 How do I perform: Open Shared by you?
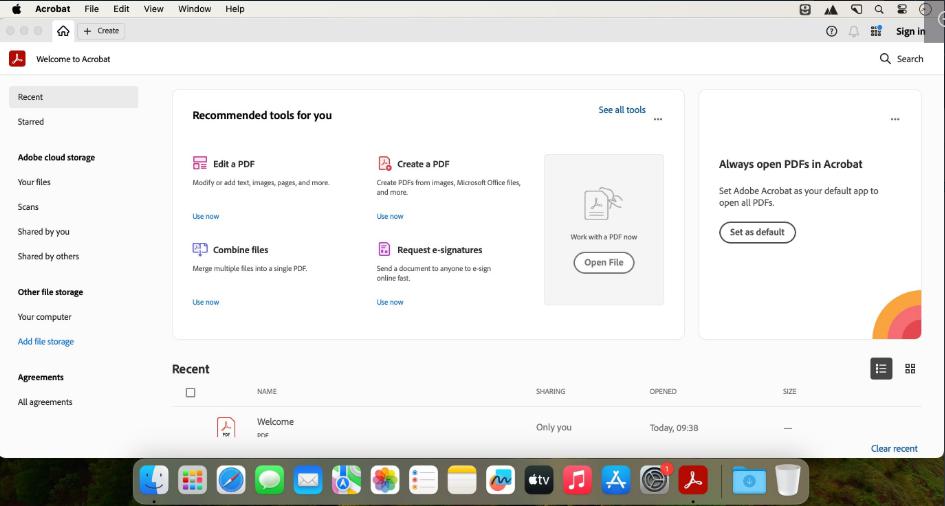pyautogui.click(x=43, y=231)
